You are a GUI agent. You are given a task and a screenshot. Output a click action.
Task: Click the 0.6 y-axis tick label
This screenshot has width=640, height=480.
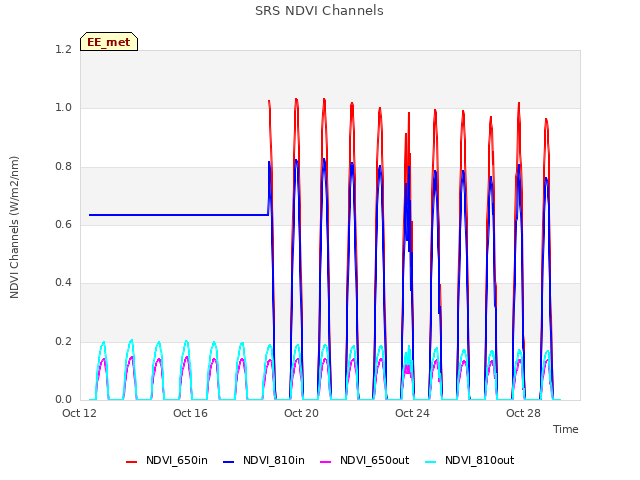[63, 224]
